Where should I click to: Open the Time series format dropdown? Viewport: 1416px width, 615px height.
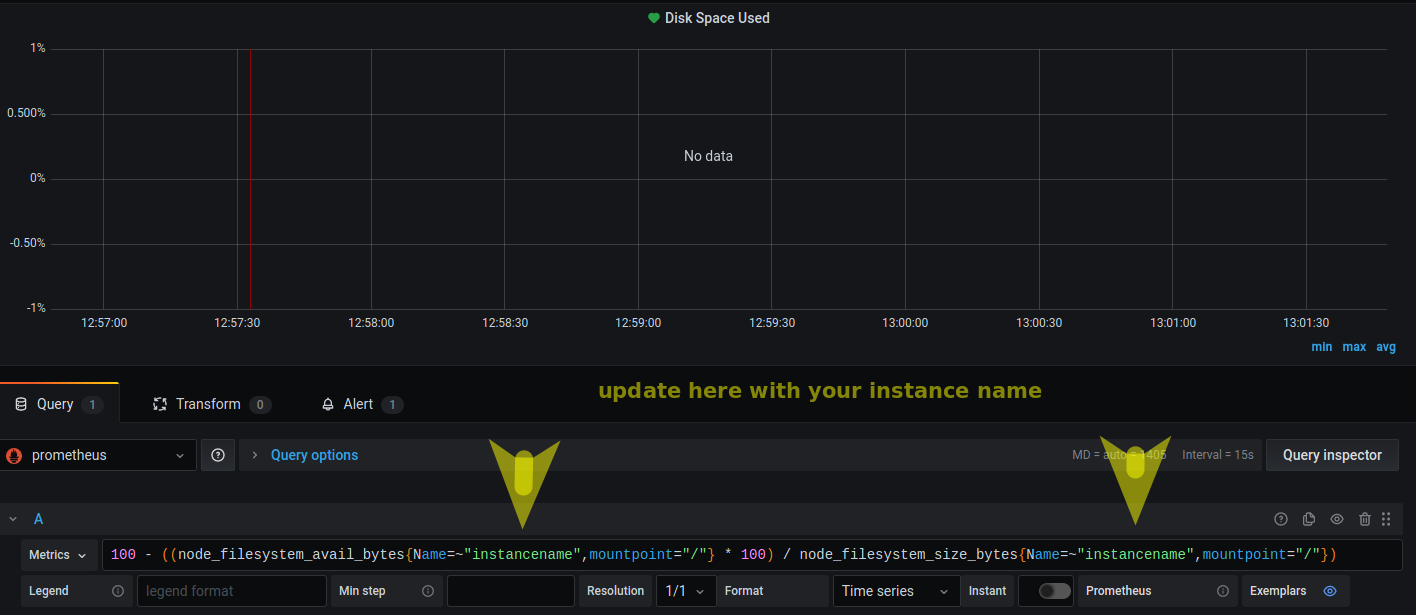pos(895,591)
